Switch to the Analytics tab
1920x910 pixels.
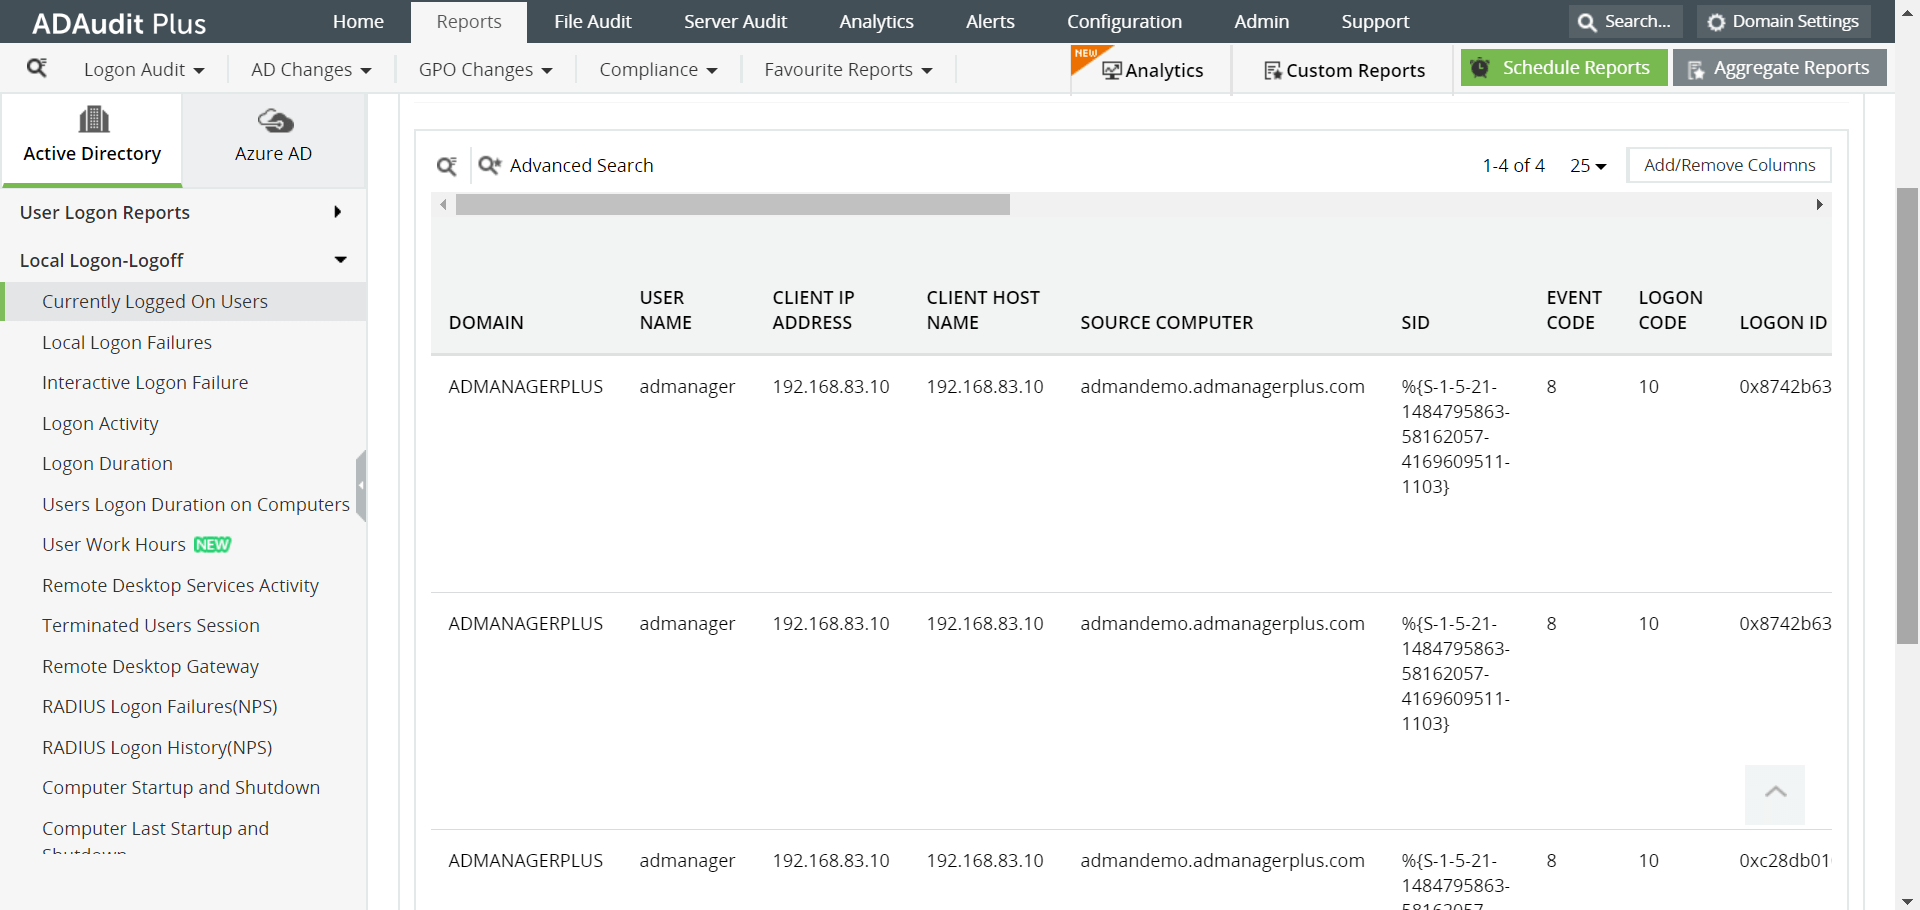(x=877, y=22)
